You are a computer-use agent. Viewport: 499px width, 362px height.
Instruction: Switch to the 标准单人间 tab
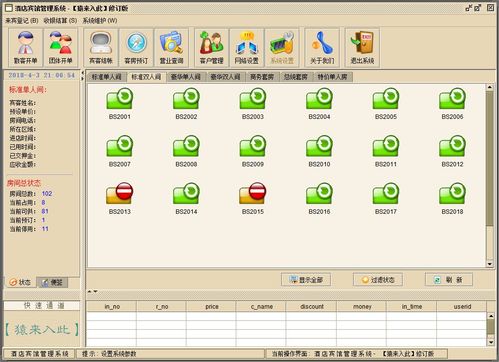(x=107, y=77)
